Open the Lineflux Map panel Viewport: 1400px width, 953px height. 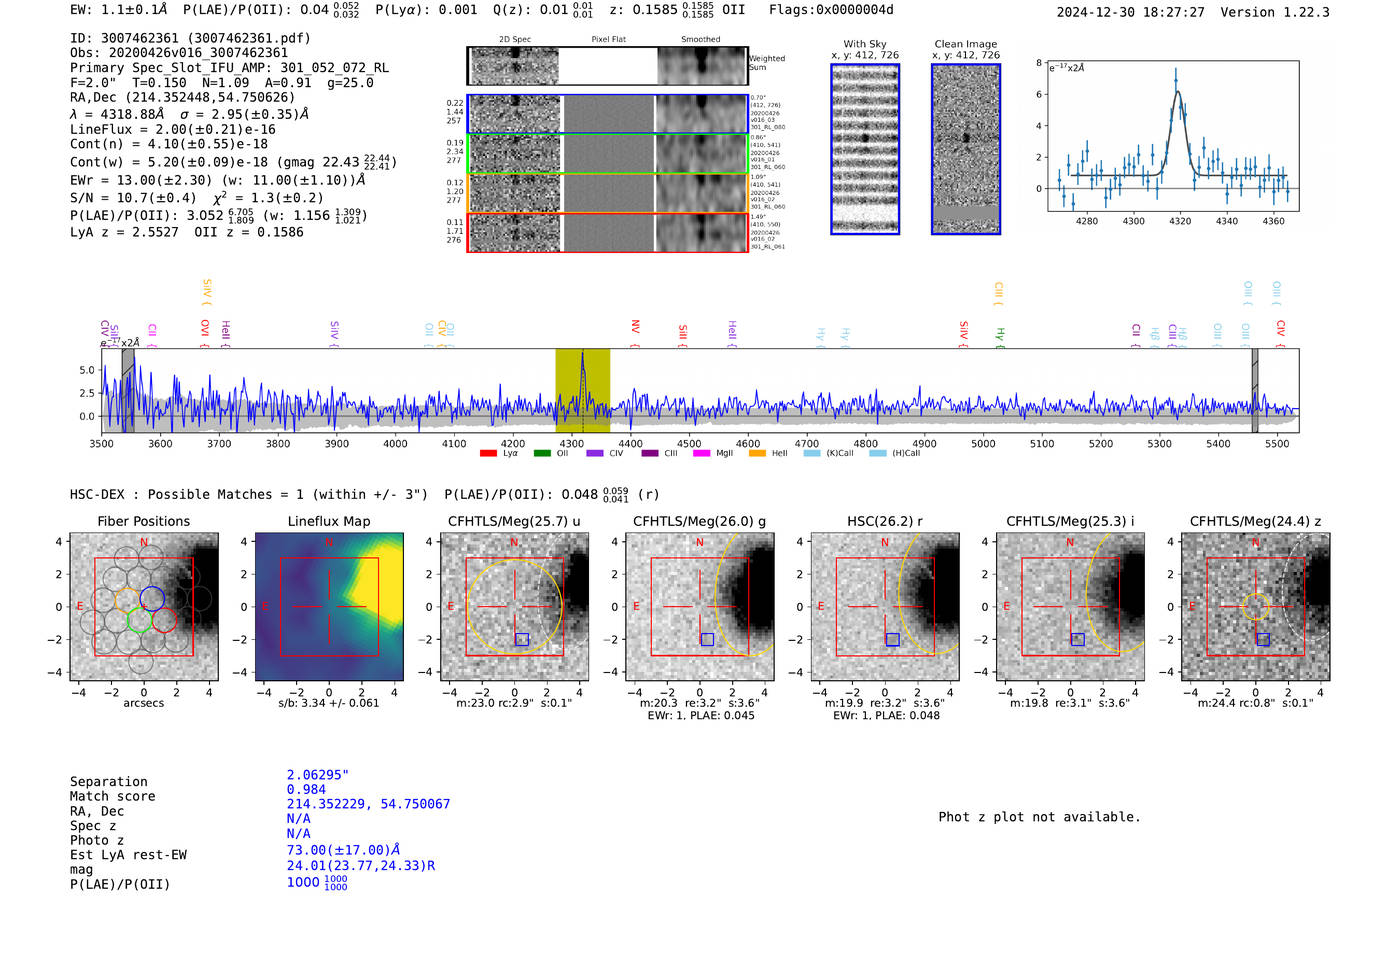point(329,607)
